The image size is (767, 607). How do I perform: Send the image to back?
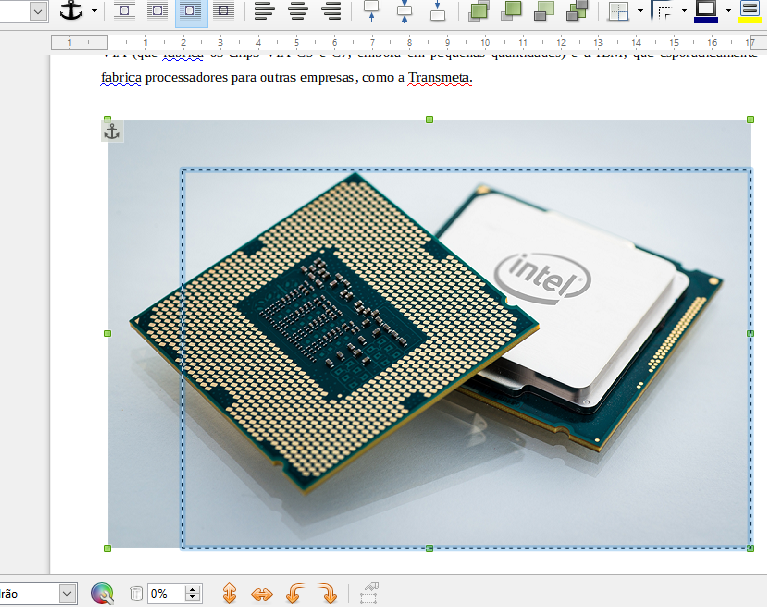click(x=577, y=11)
